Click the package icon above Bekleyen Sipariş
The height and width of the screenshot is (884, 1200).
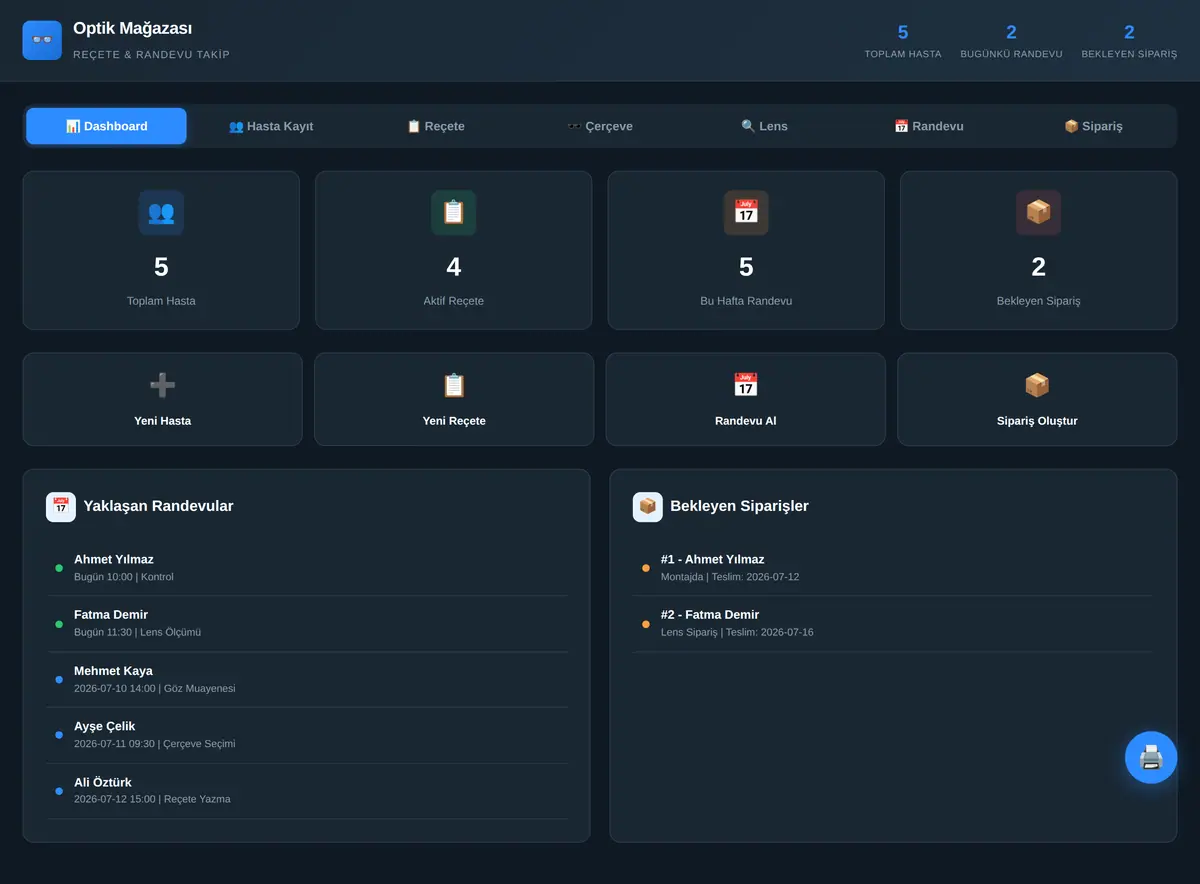1039,212
